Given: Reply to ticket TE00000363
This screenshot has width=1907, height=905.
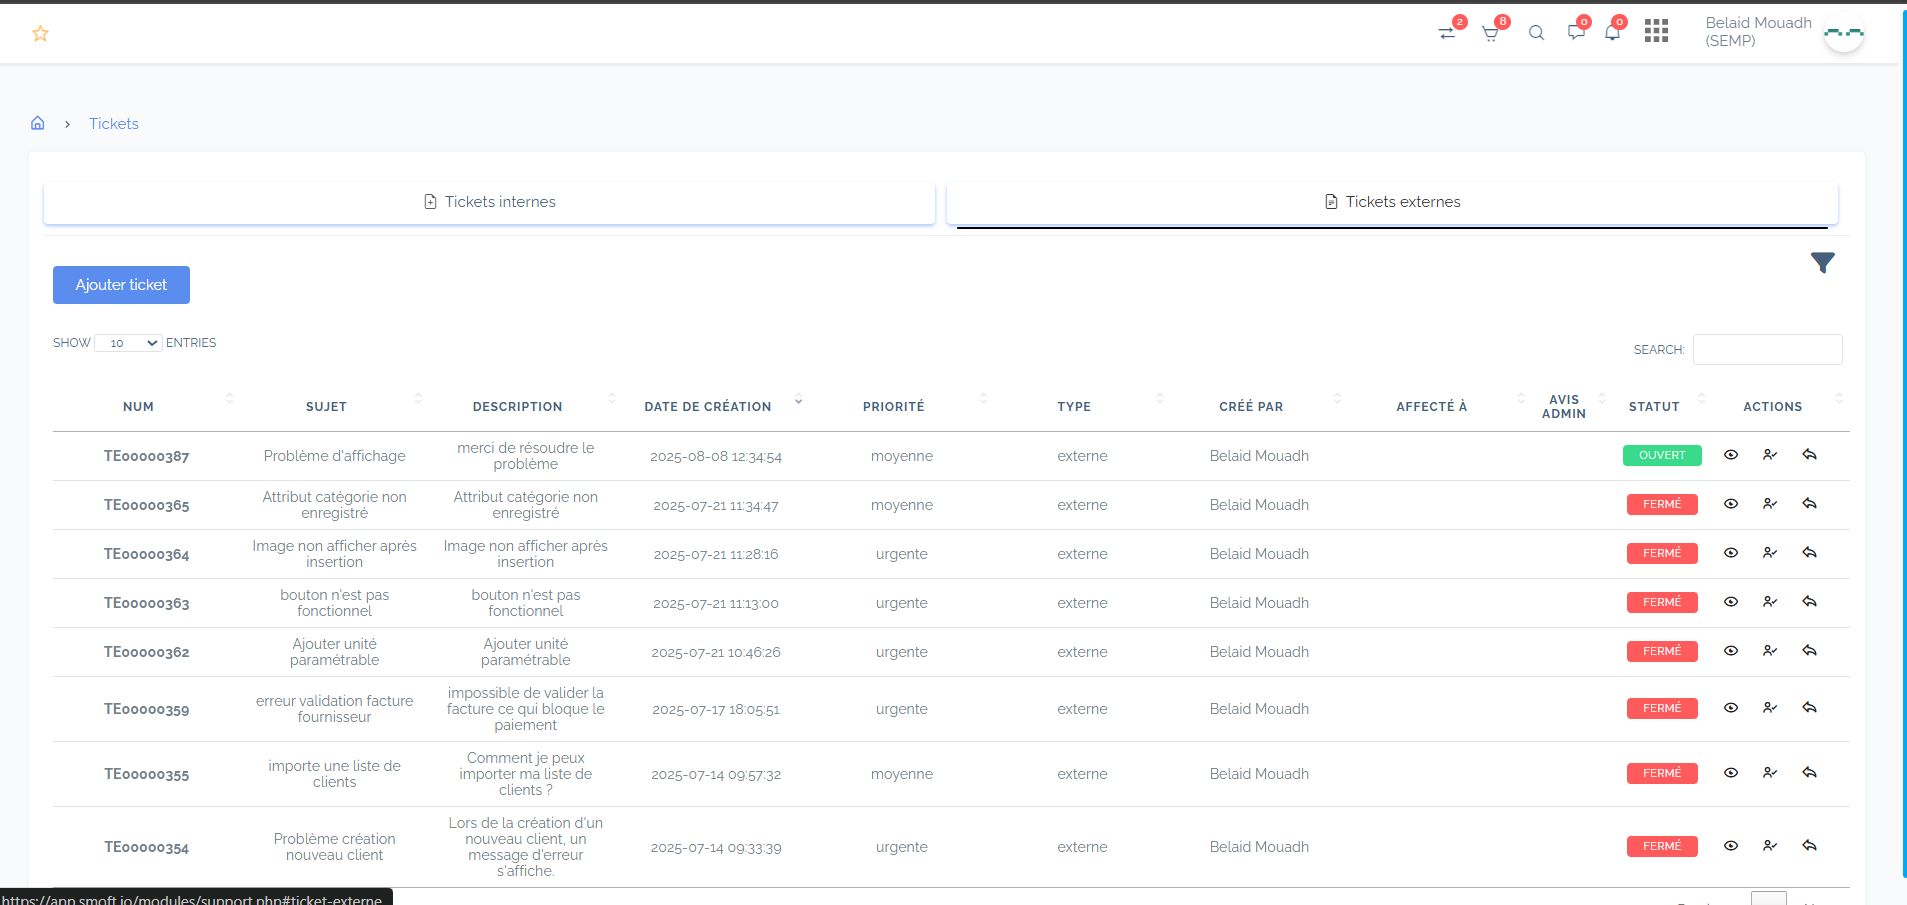Looking at the screenshot, I should pyautogui.click(x=1809, y=602).
